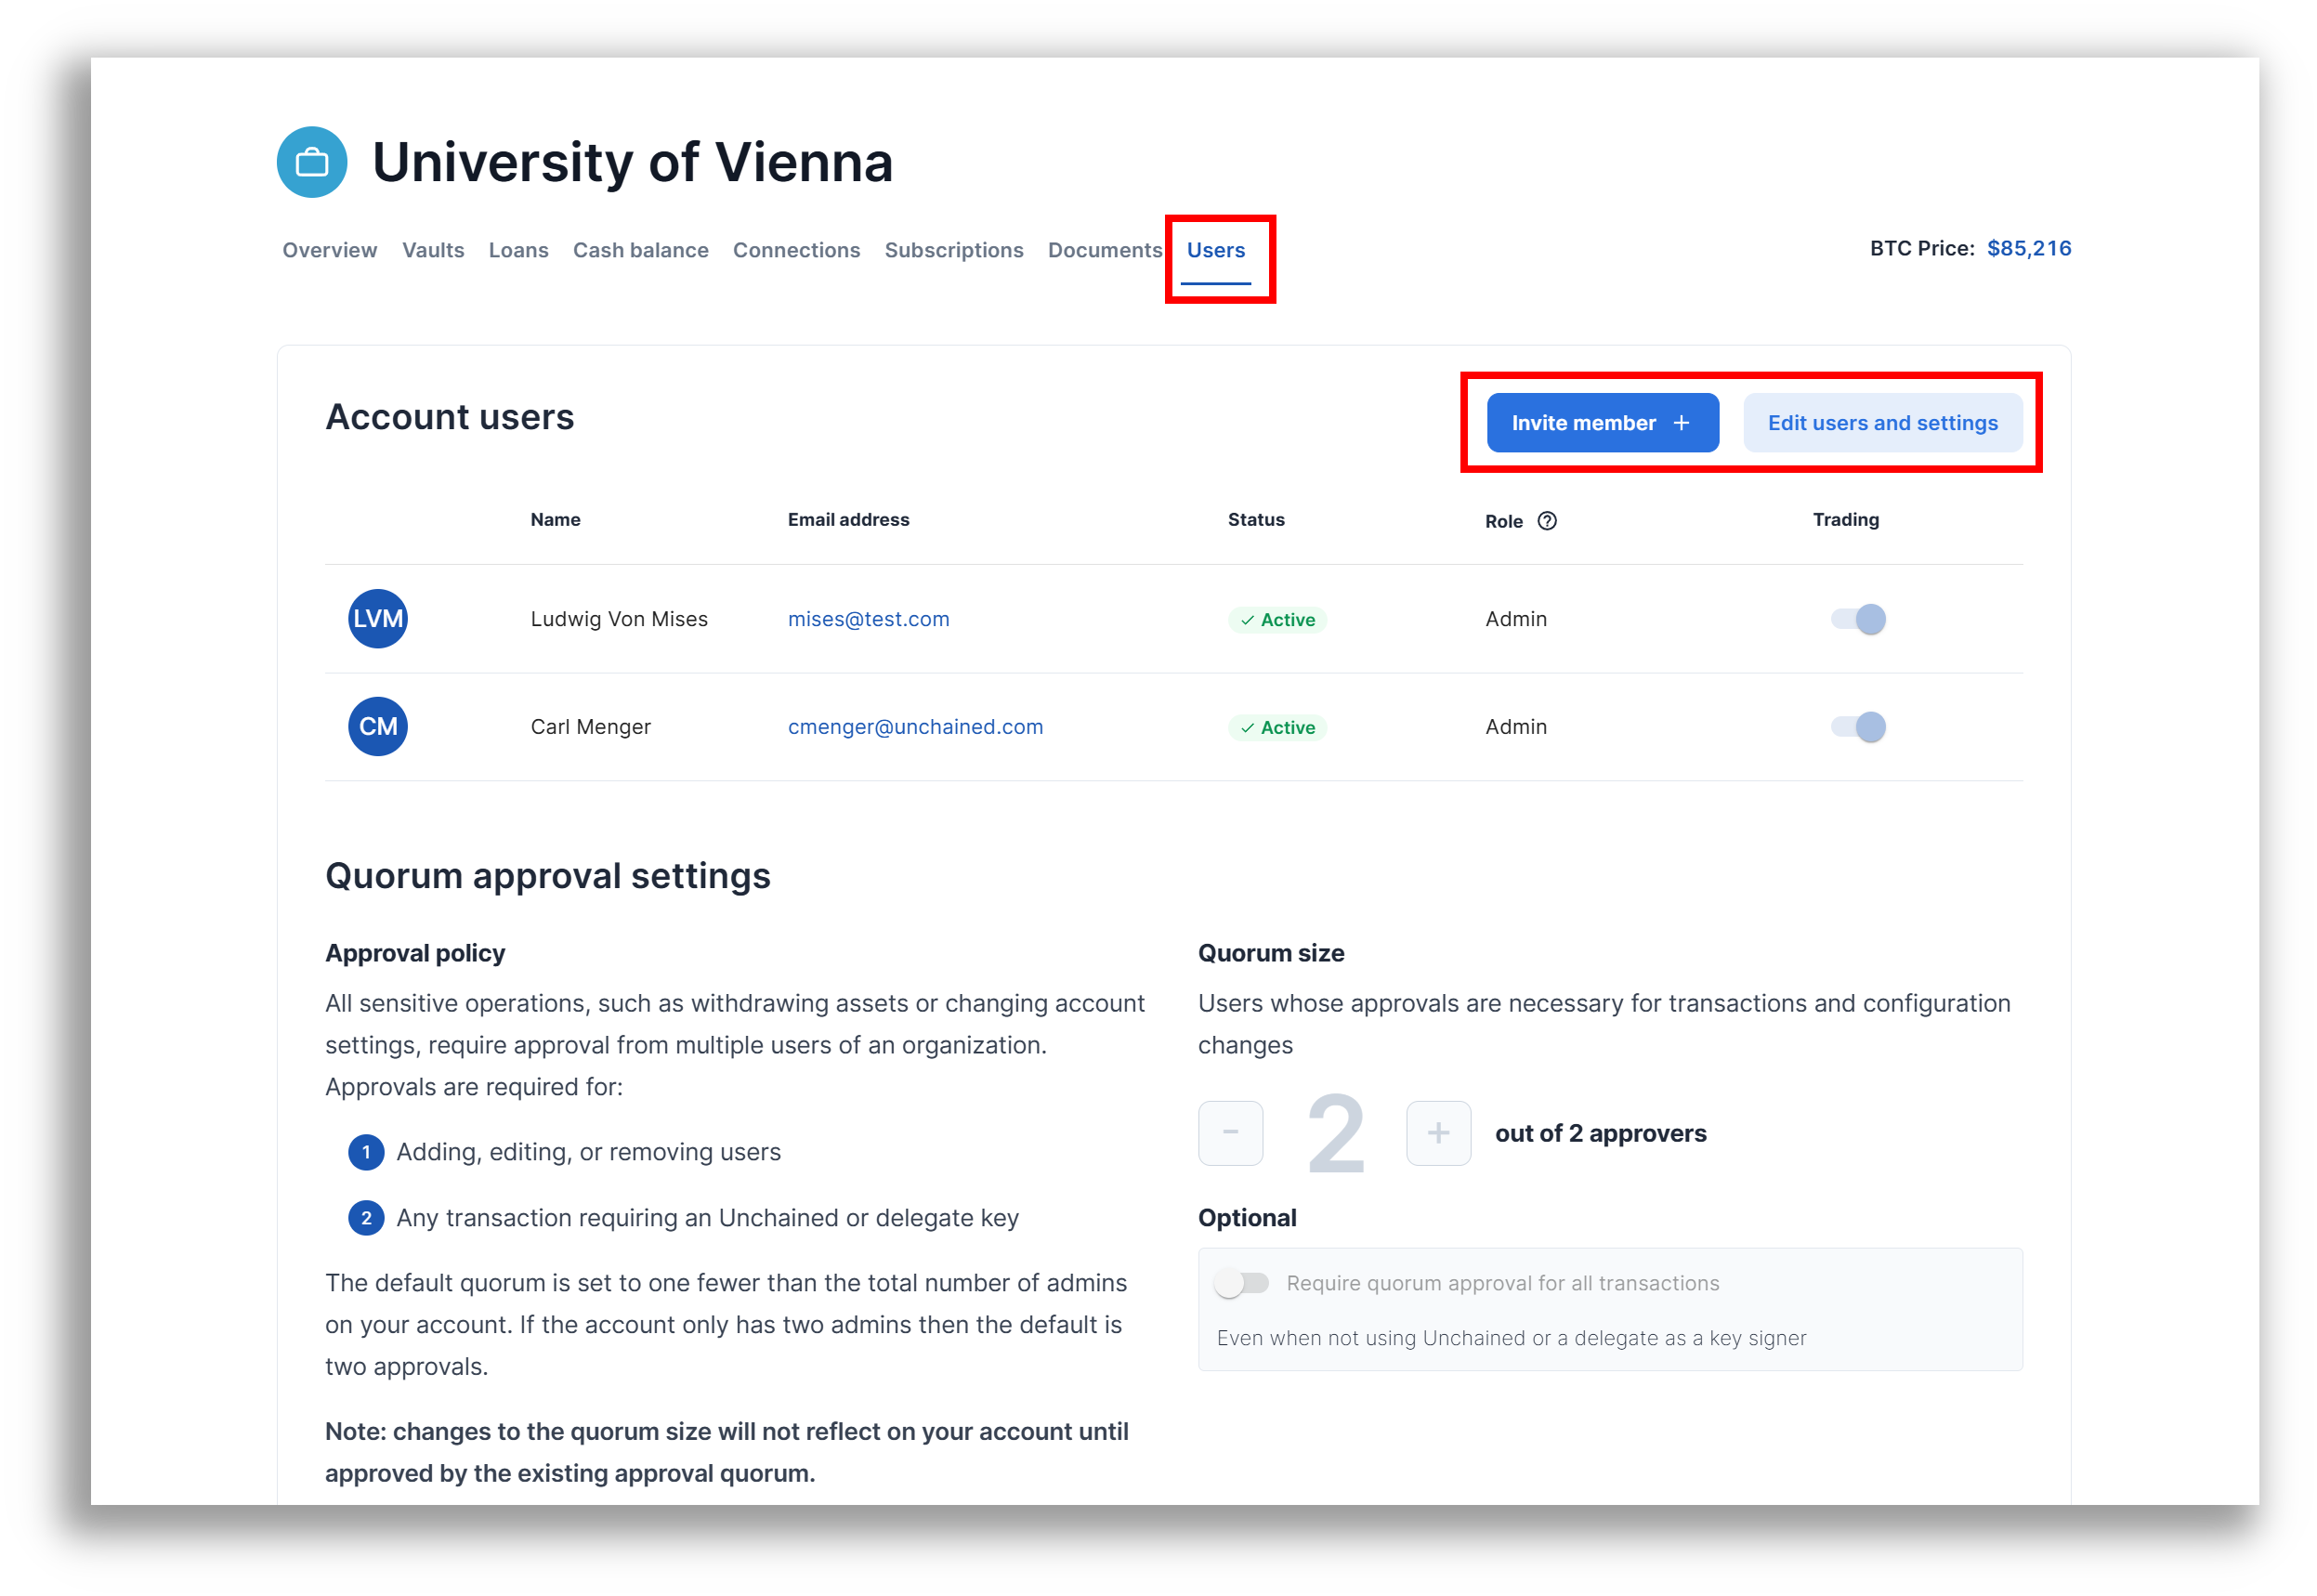Click the large quorum size number 2
The height and width of the screenshot is (1596, 2317).
[1335, 1134]
